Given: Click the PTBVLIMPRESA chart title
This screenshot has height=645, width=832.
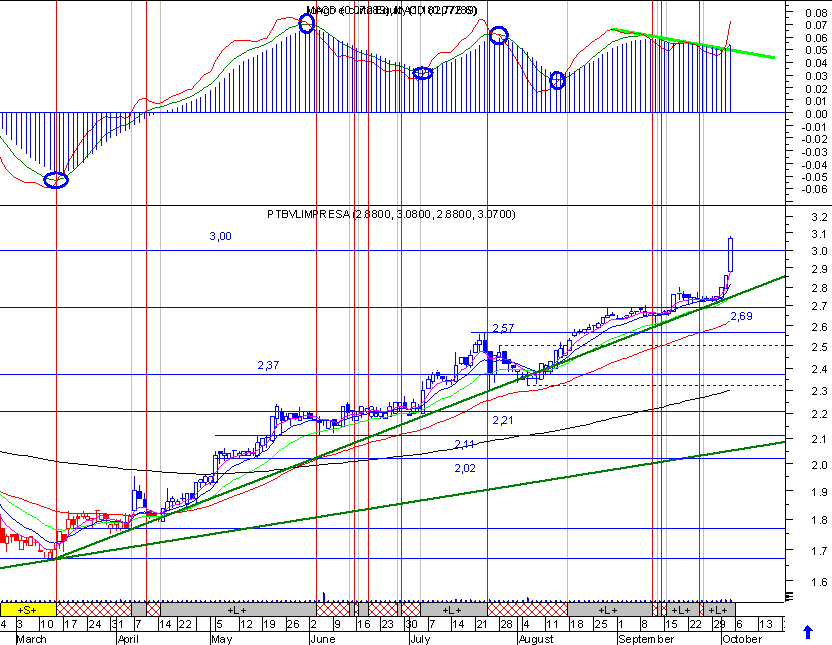Looking at the screenshot, I should pyautogui.click(x=391, y=214).
